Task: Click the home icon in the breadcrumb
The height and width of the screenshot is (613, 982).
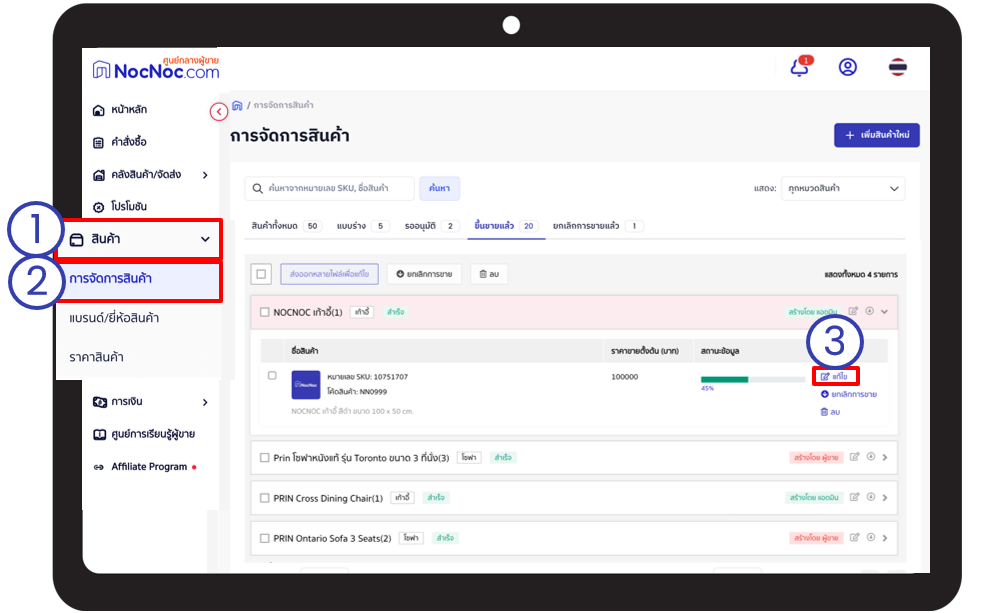Action: tap(237, 105)
